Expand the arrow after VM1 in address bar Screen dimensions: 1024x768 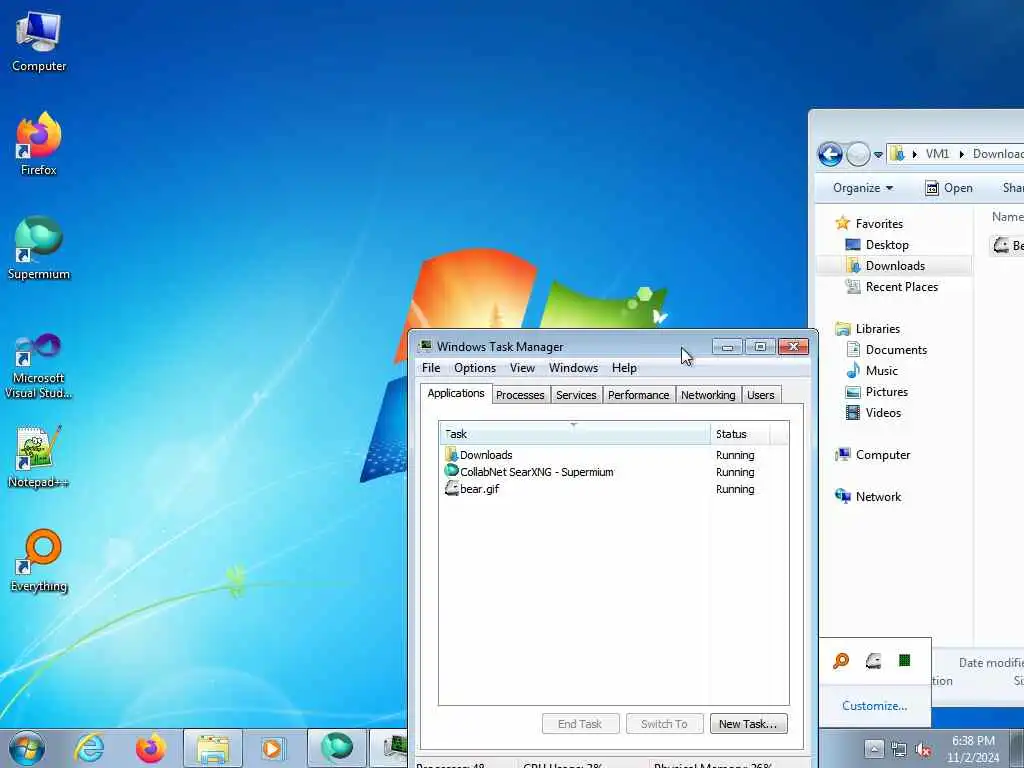coord(961,154)
